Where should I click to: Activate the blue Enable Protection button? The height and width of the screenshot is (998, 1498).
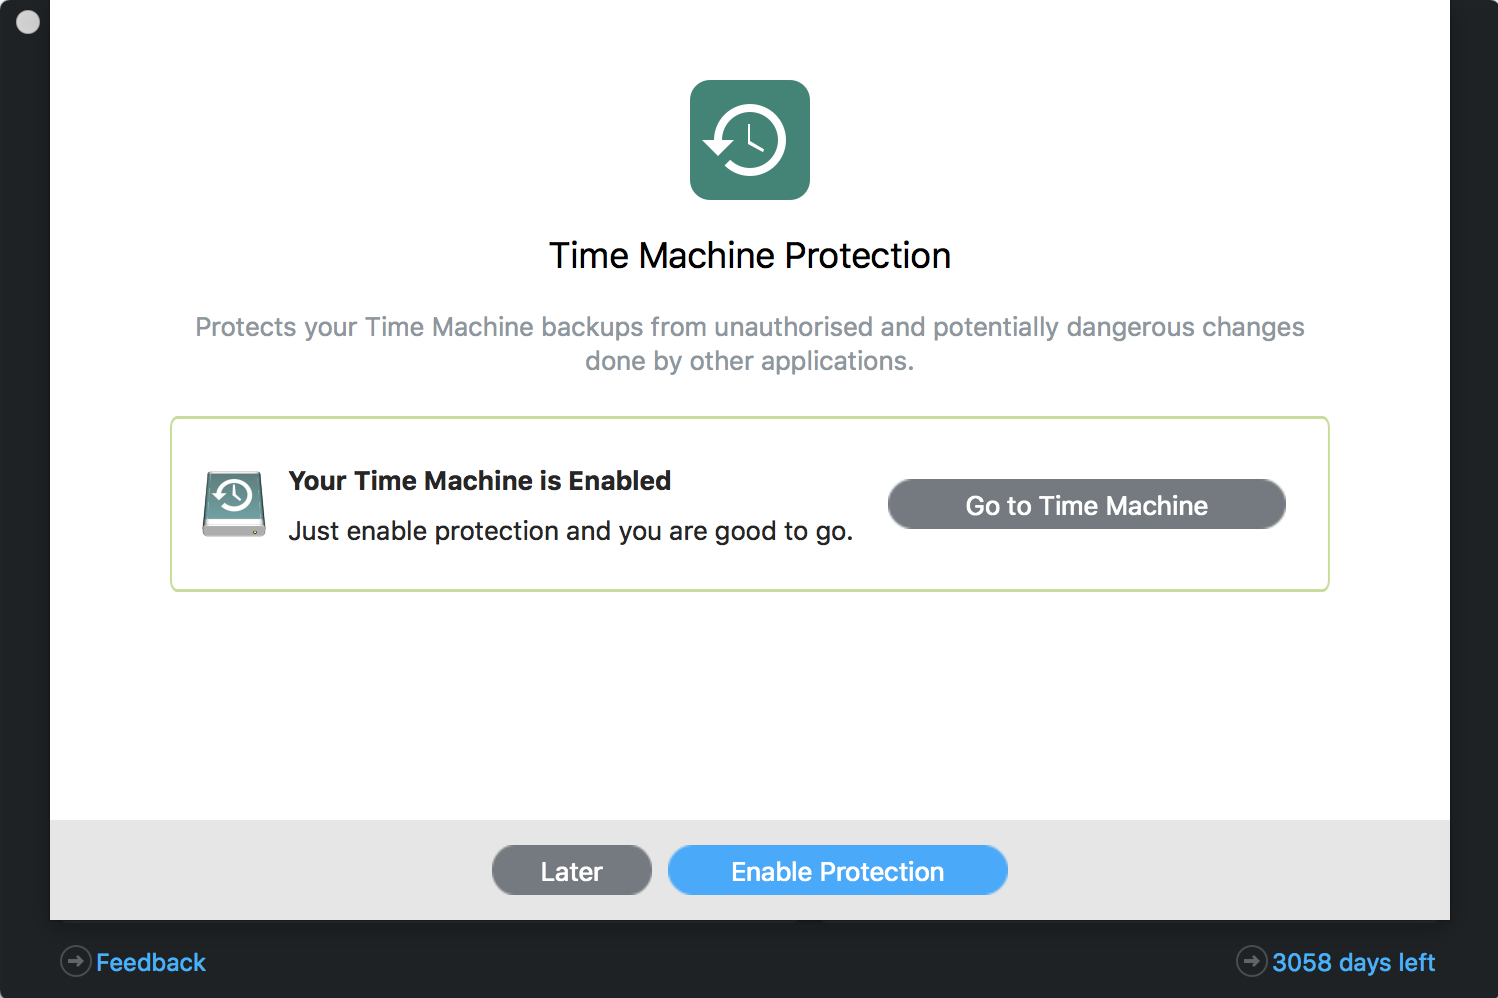point(838,870)
